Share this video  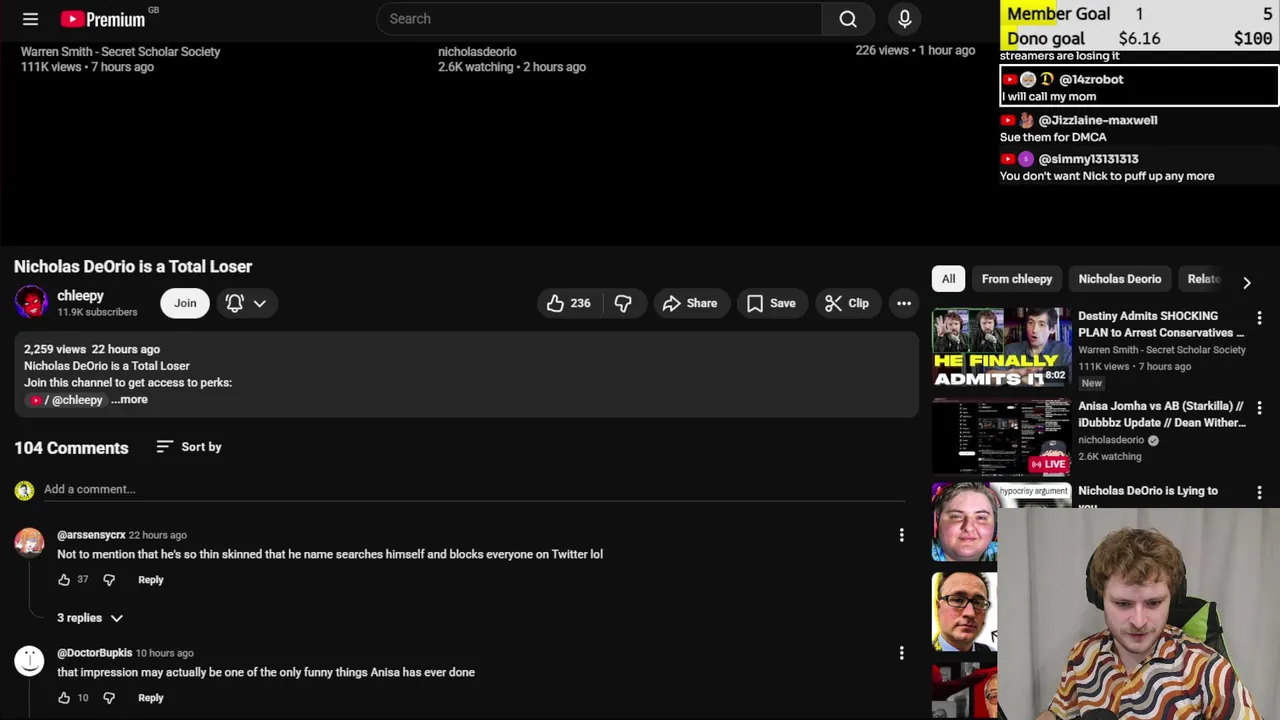tap(690, 303)
